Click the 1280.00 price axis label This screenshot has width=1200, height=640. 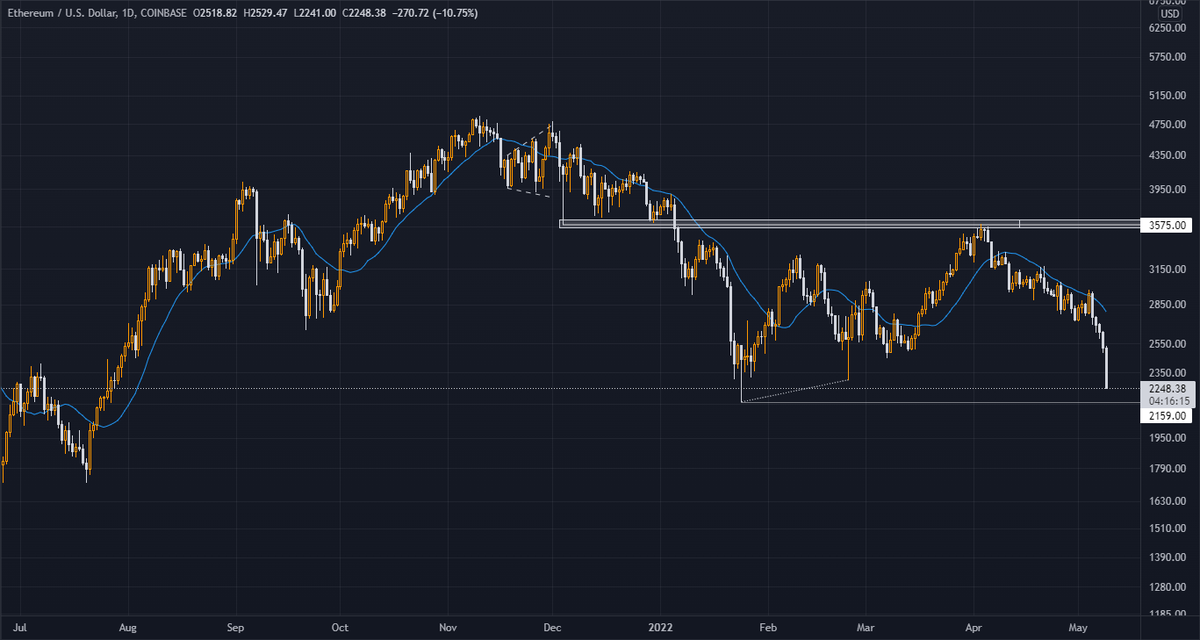(1166, 587)
